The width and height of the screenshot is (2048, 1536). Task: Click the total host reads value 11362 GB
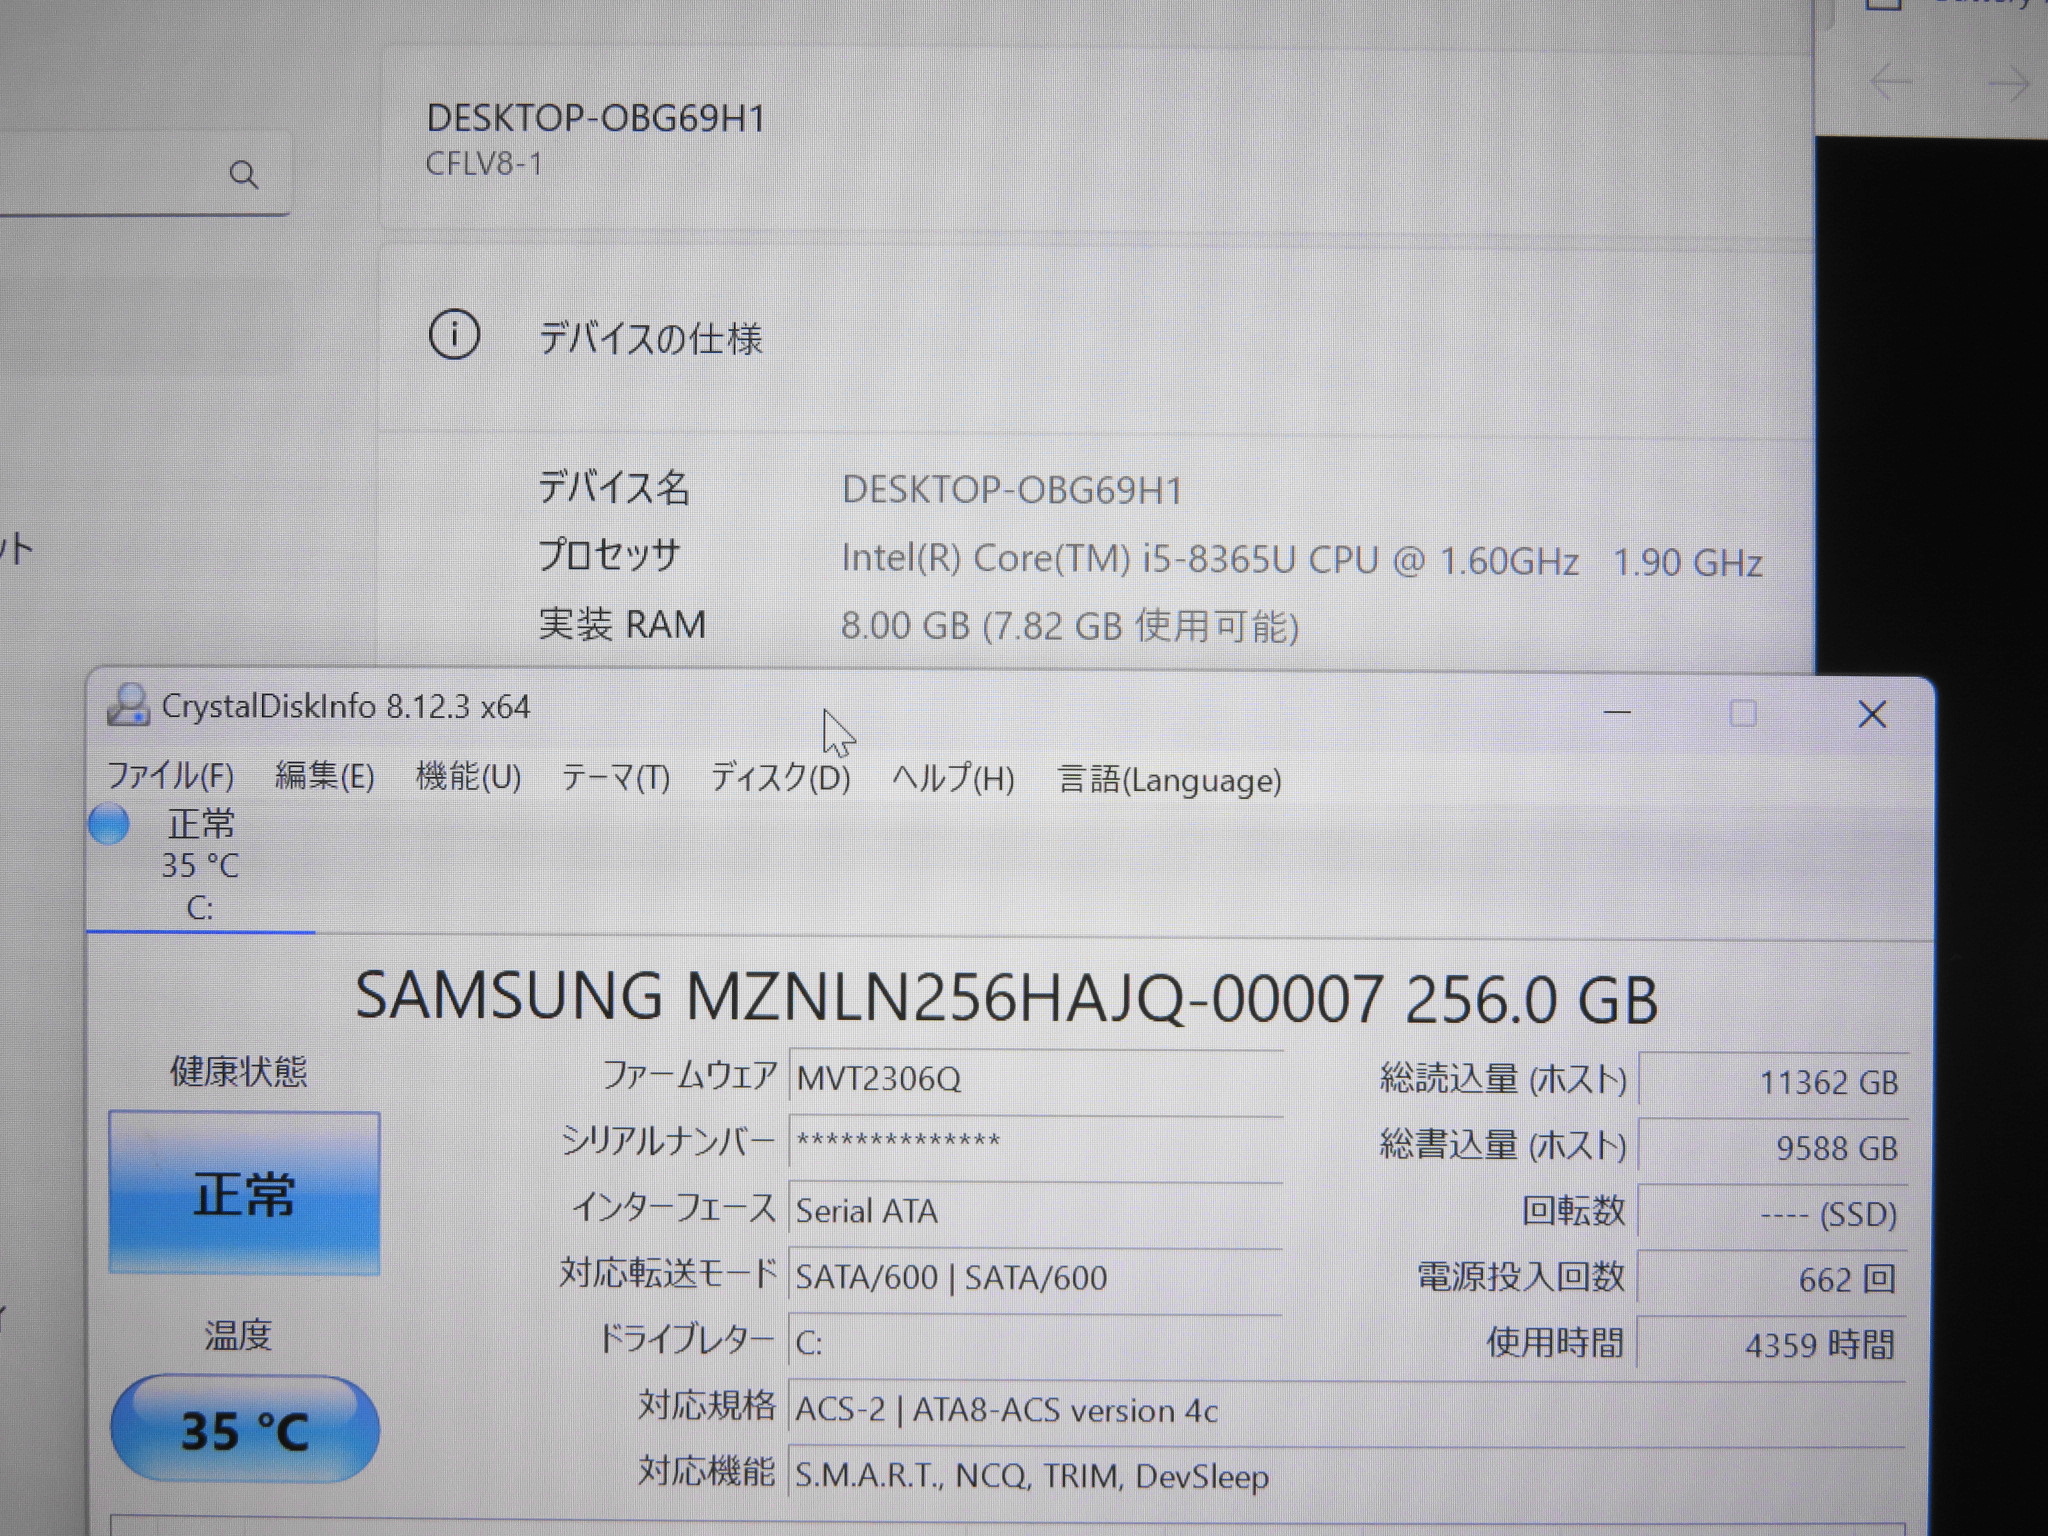coord(1773,1082)
